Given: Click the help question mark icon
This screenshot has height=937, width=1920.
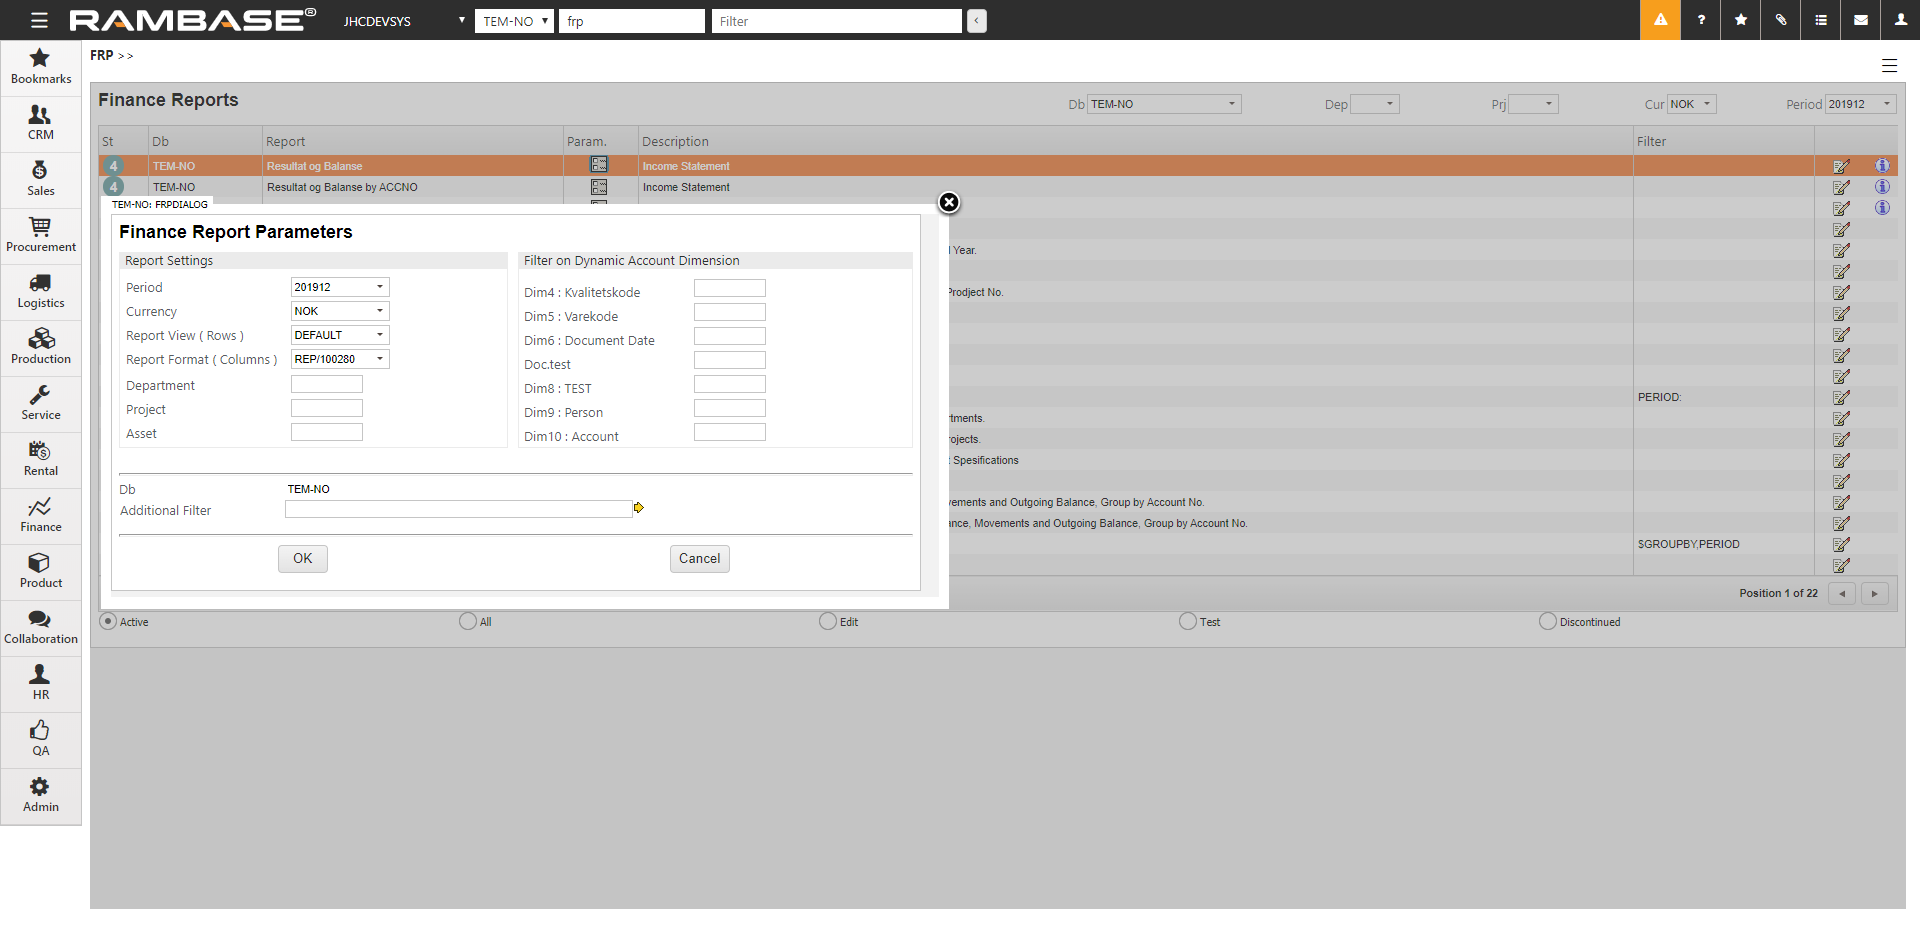Looking at the screenshot, I should coord(1701,20).
